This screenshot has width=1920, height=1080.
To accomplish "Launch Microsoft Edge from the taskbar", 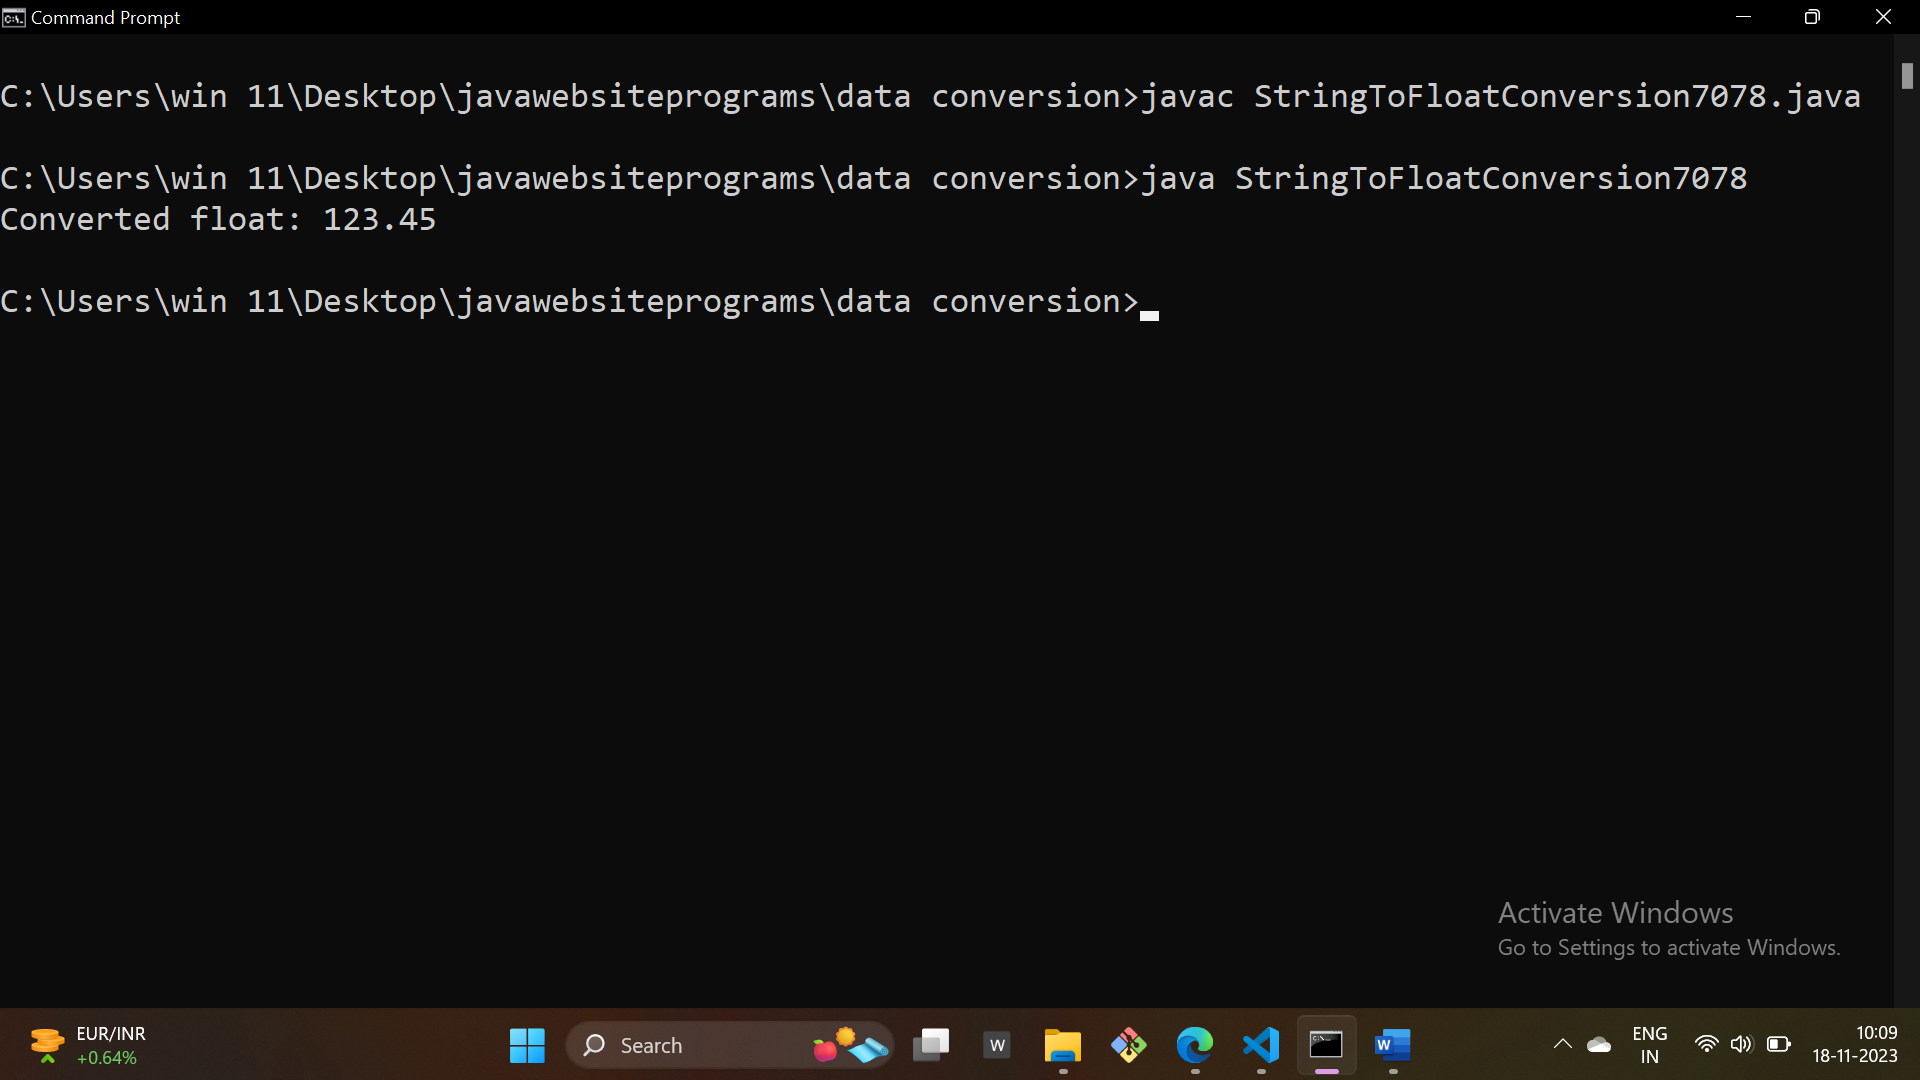I will 1194,1046.
